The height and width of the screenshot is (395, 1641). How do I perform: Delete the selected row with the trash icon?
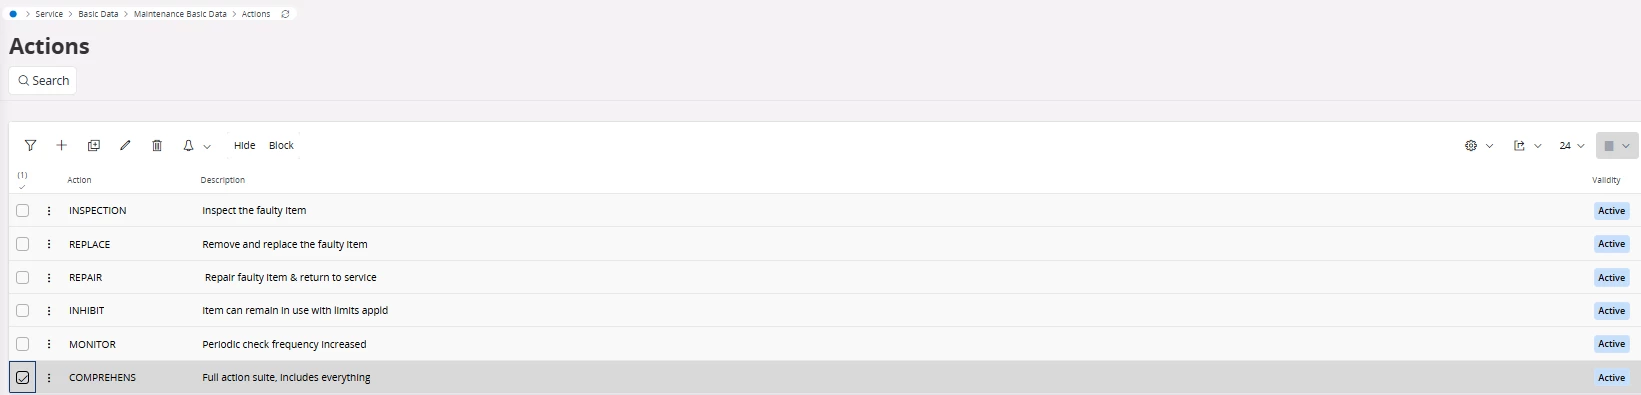[157, 146]
